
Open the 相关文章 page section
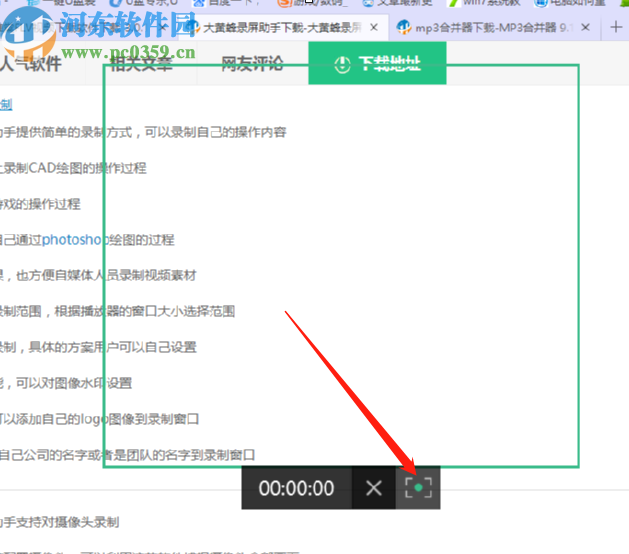[x=141, y=63]
